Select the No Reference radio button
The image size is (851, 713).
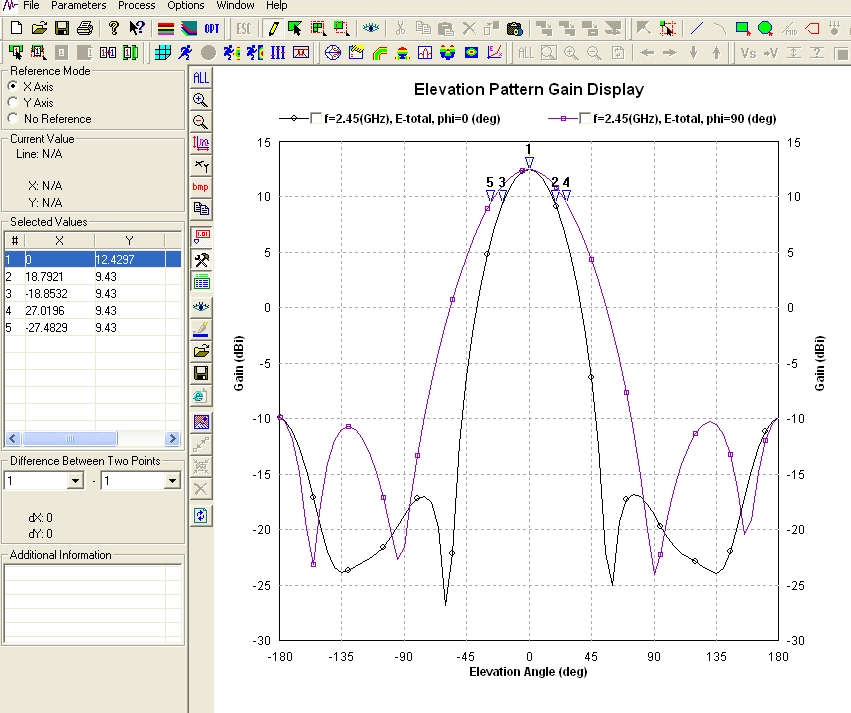[x=12, y=119]
